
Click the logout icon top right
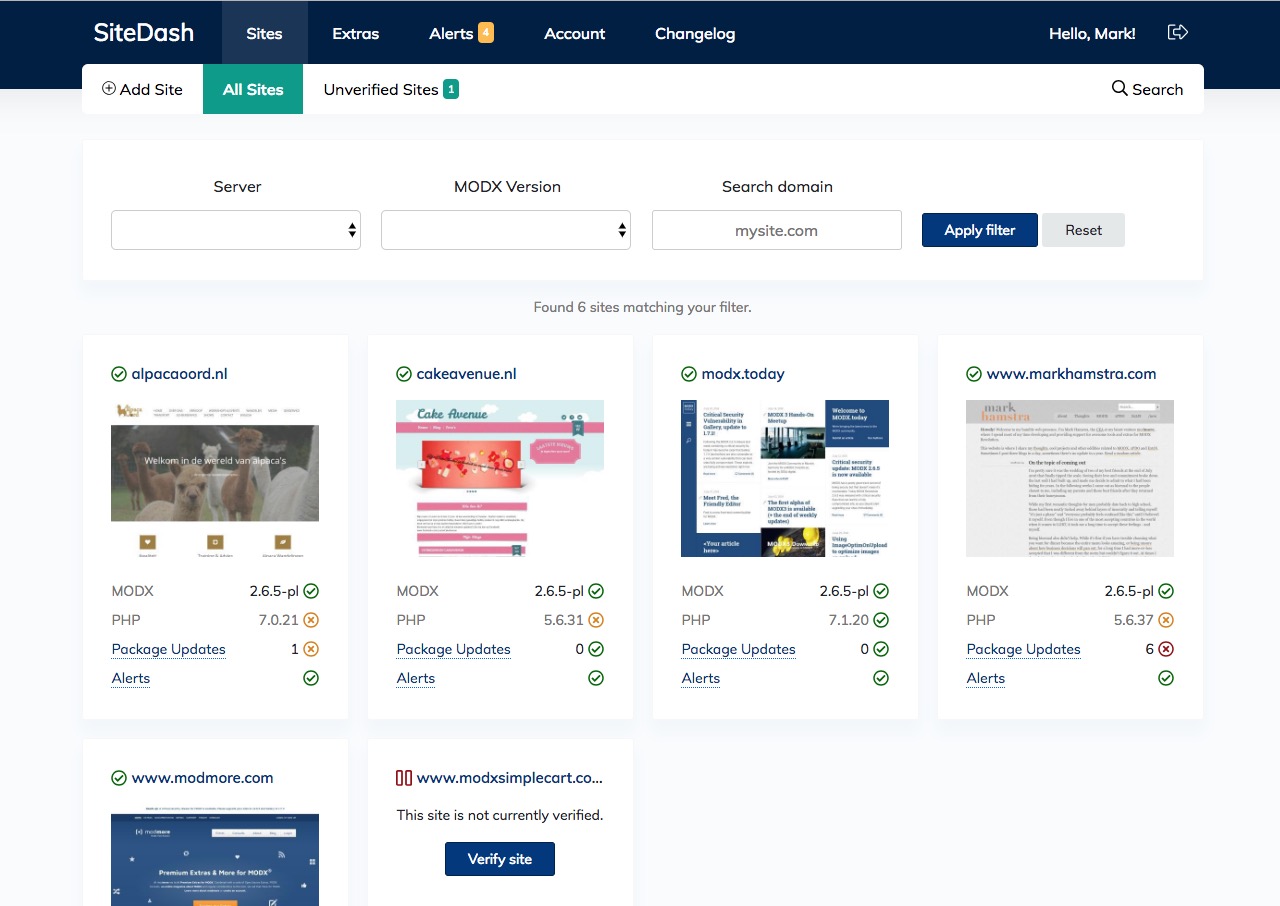tap(1177, 32)
